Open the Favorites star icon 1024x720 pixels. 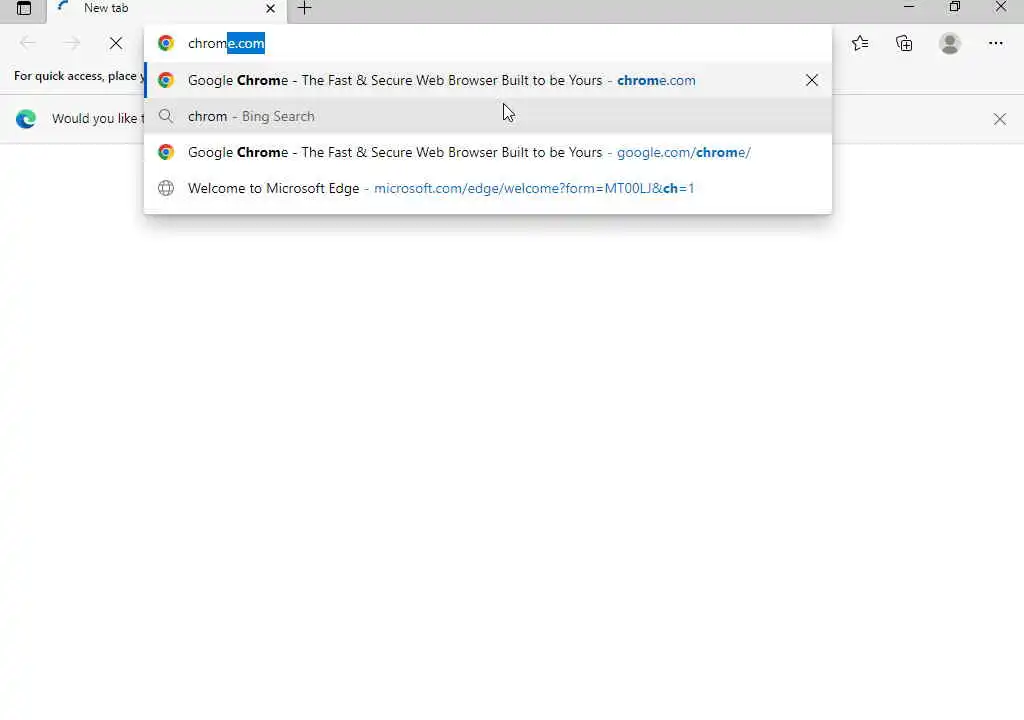[x=859, y=43]
